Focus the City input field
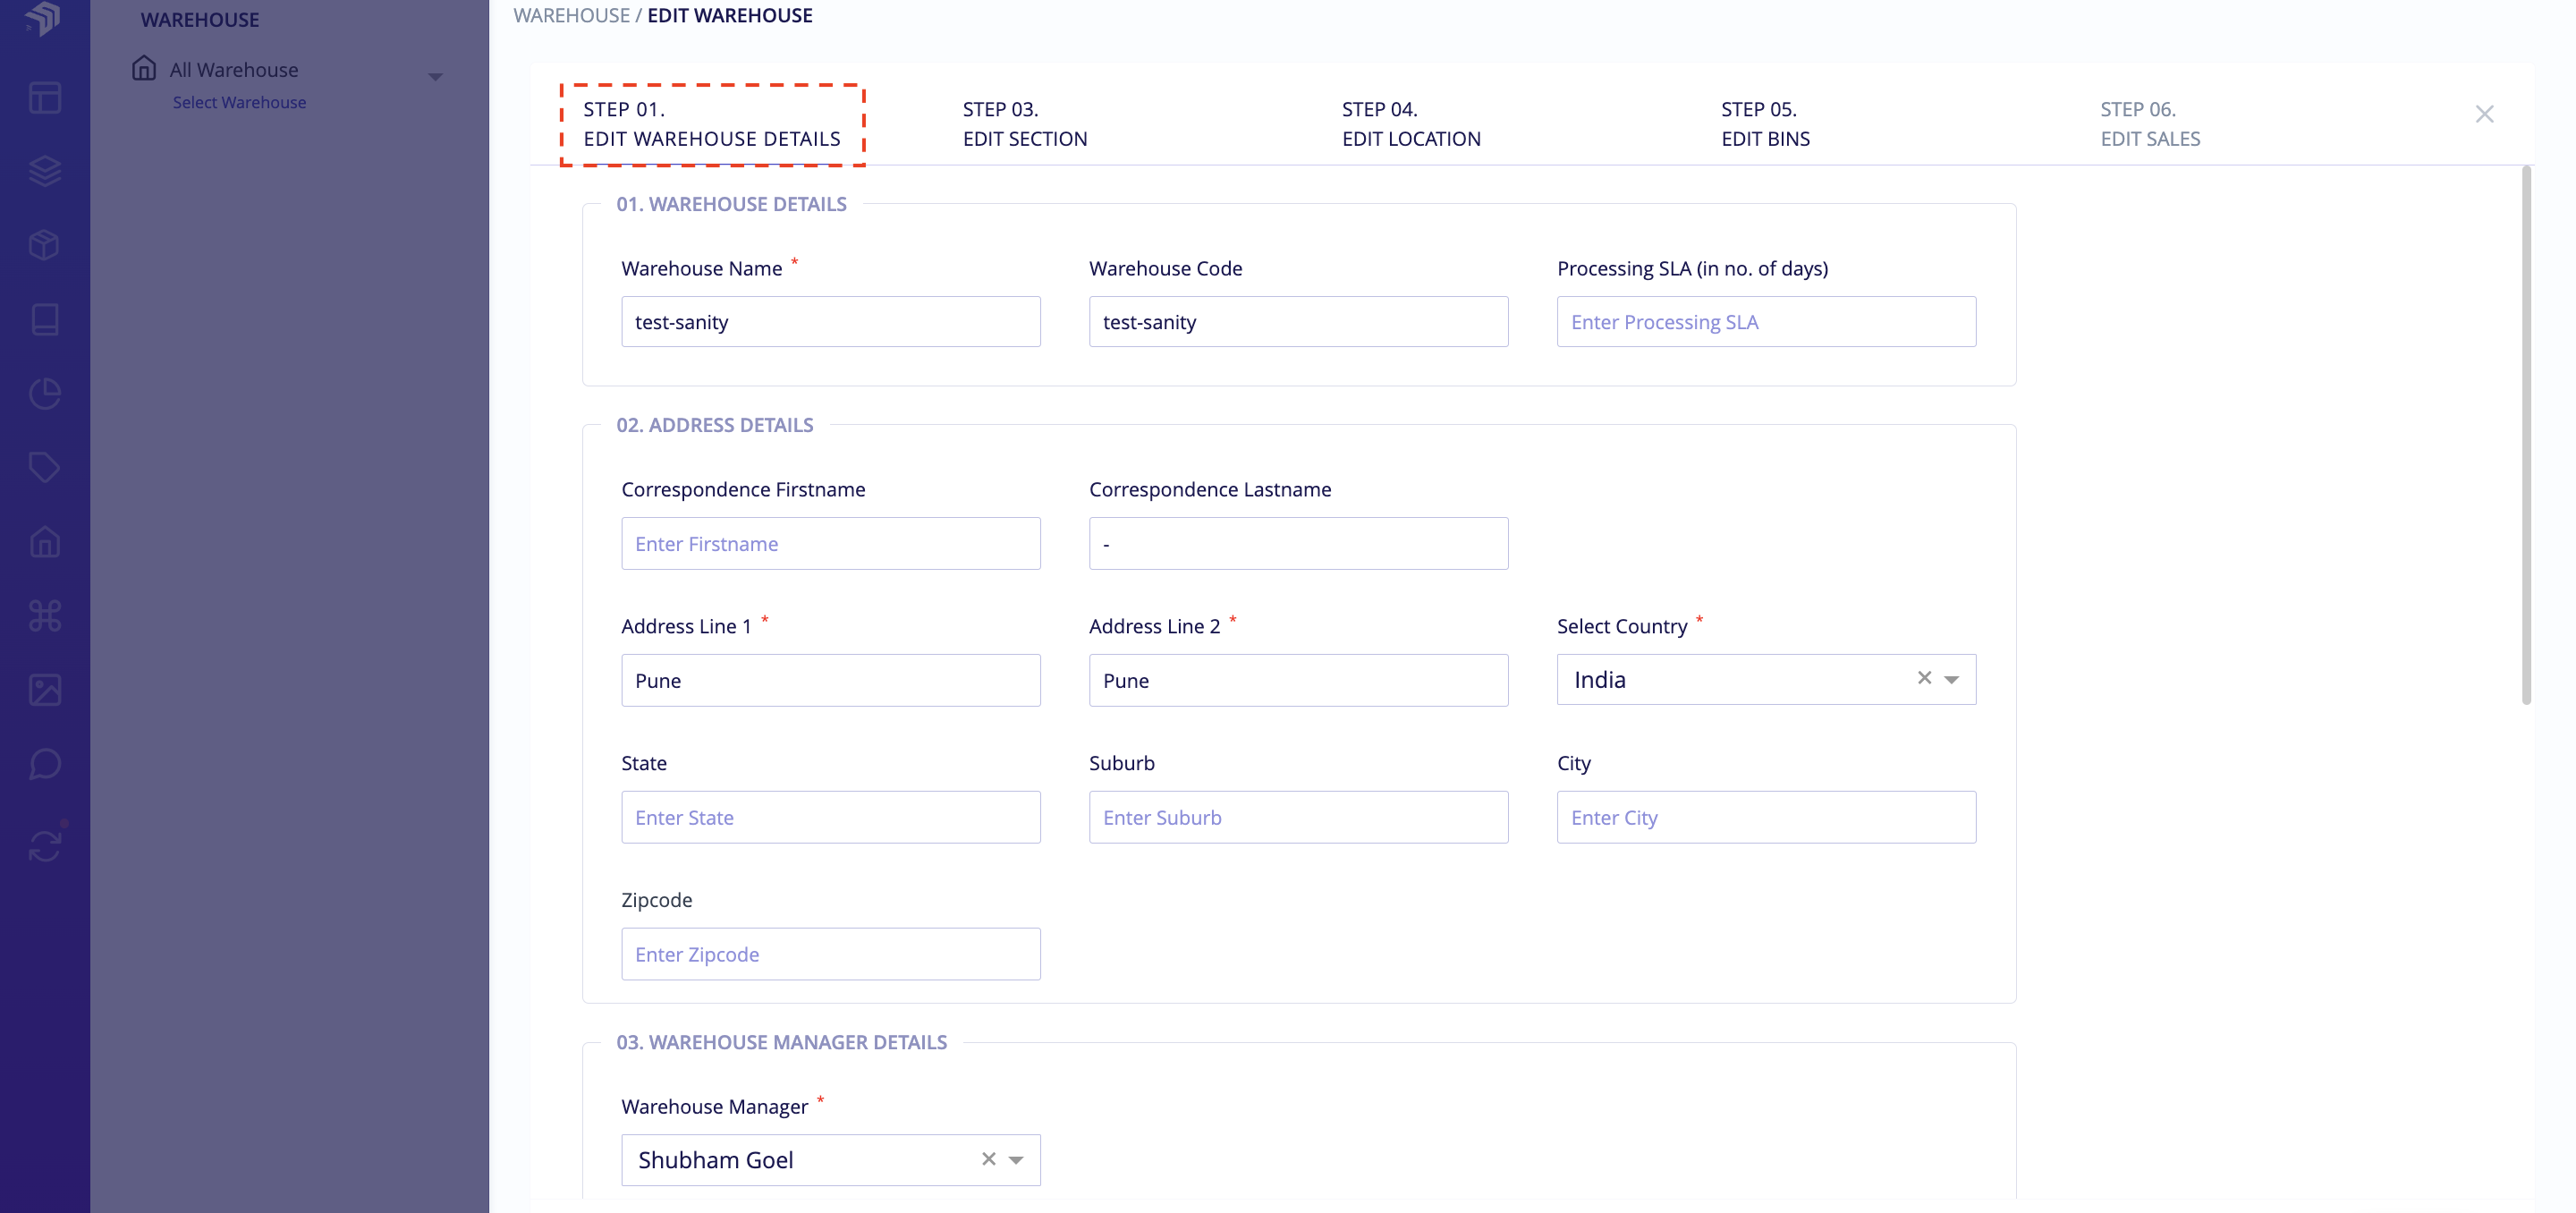This screenshot has height=1213, width=2576. [1766, 817]
